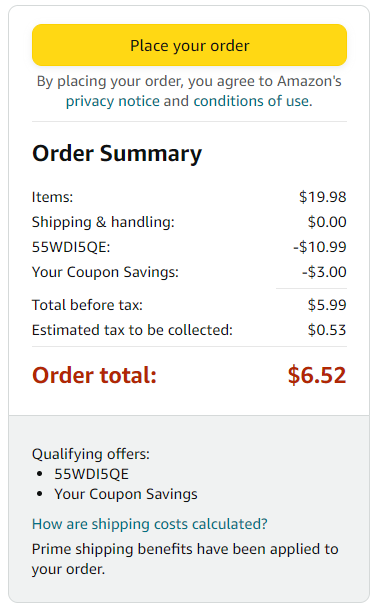Click the $0.00 shipping amount

pyautogui.click(x=327, y=222)
